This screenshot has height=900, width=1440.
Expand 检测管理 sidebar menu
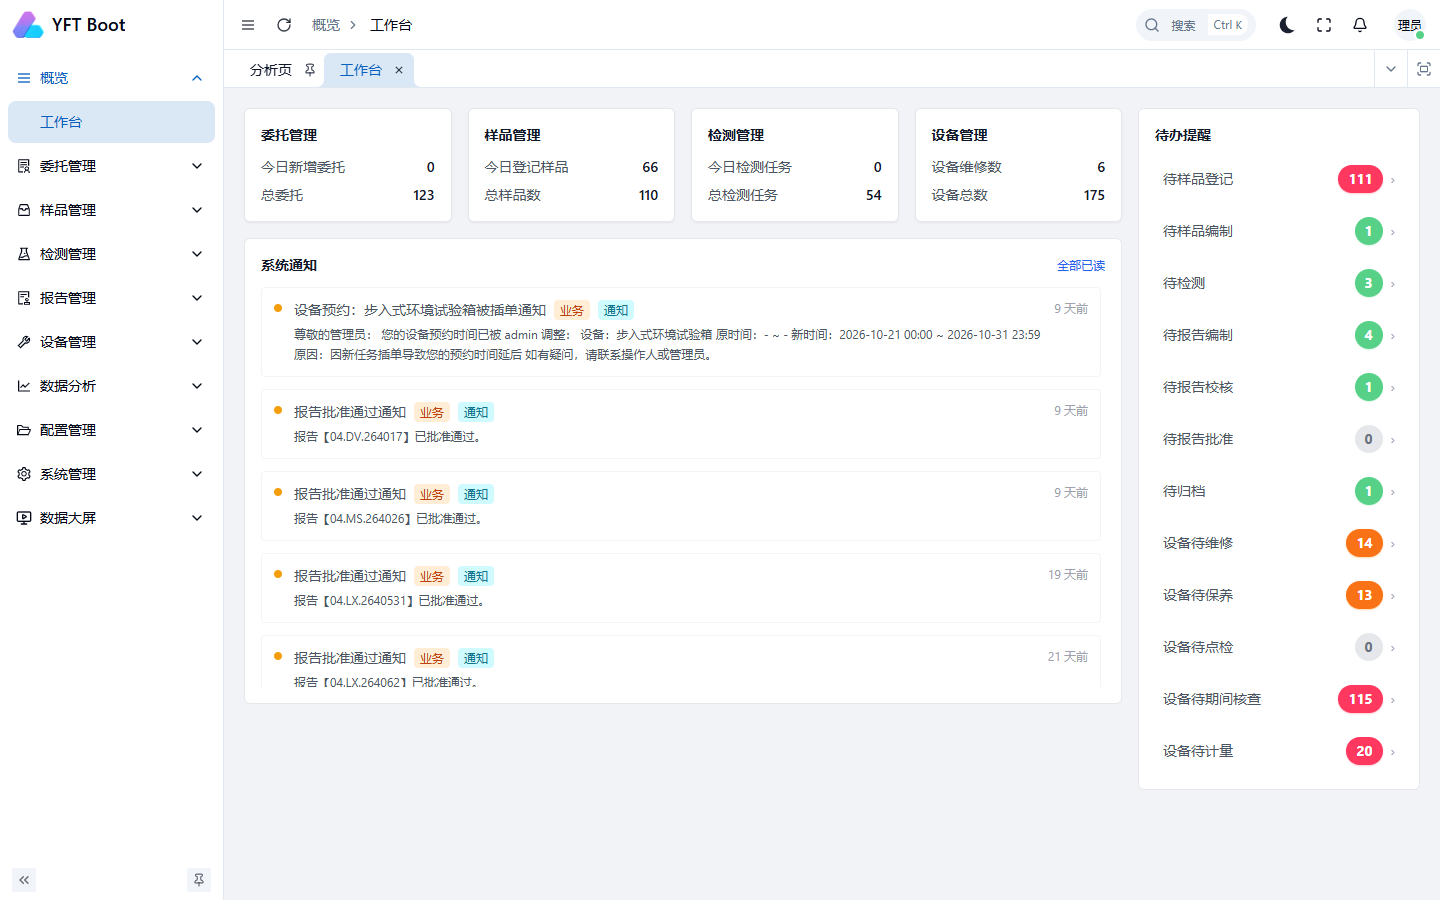(111, 254)
